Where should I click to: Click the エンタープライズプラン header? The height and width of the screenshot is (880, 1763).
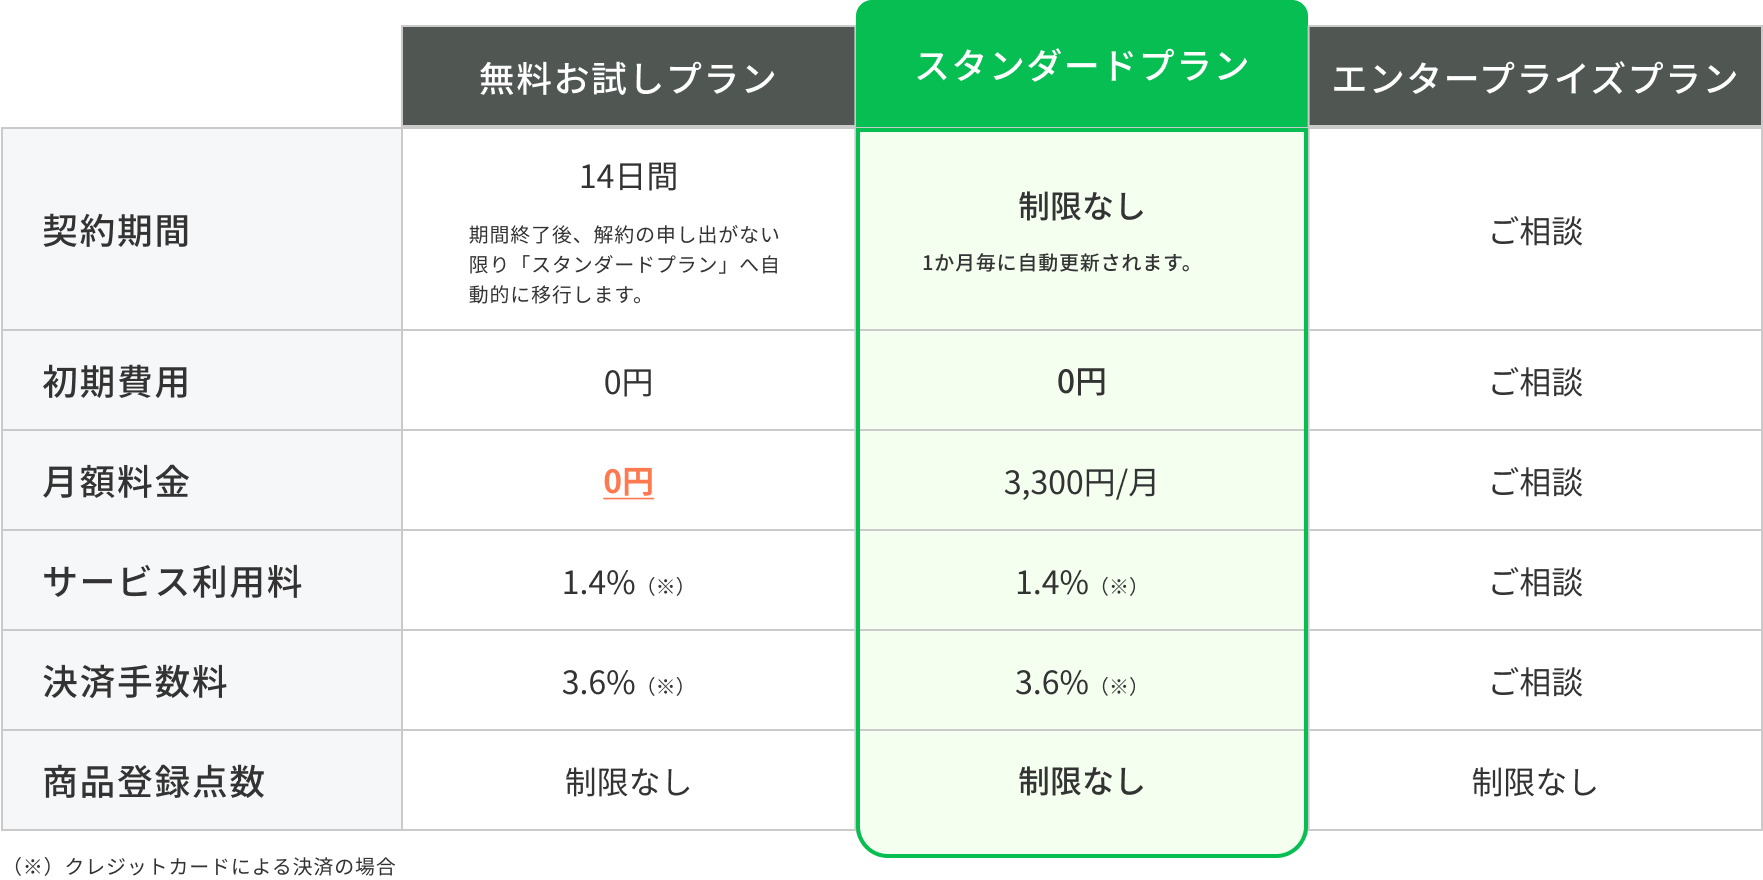1535,78
